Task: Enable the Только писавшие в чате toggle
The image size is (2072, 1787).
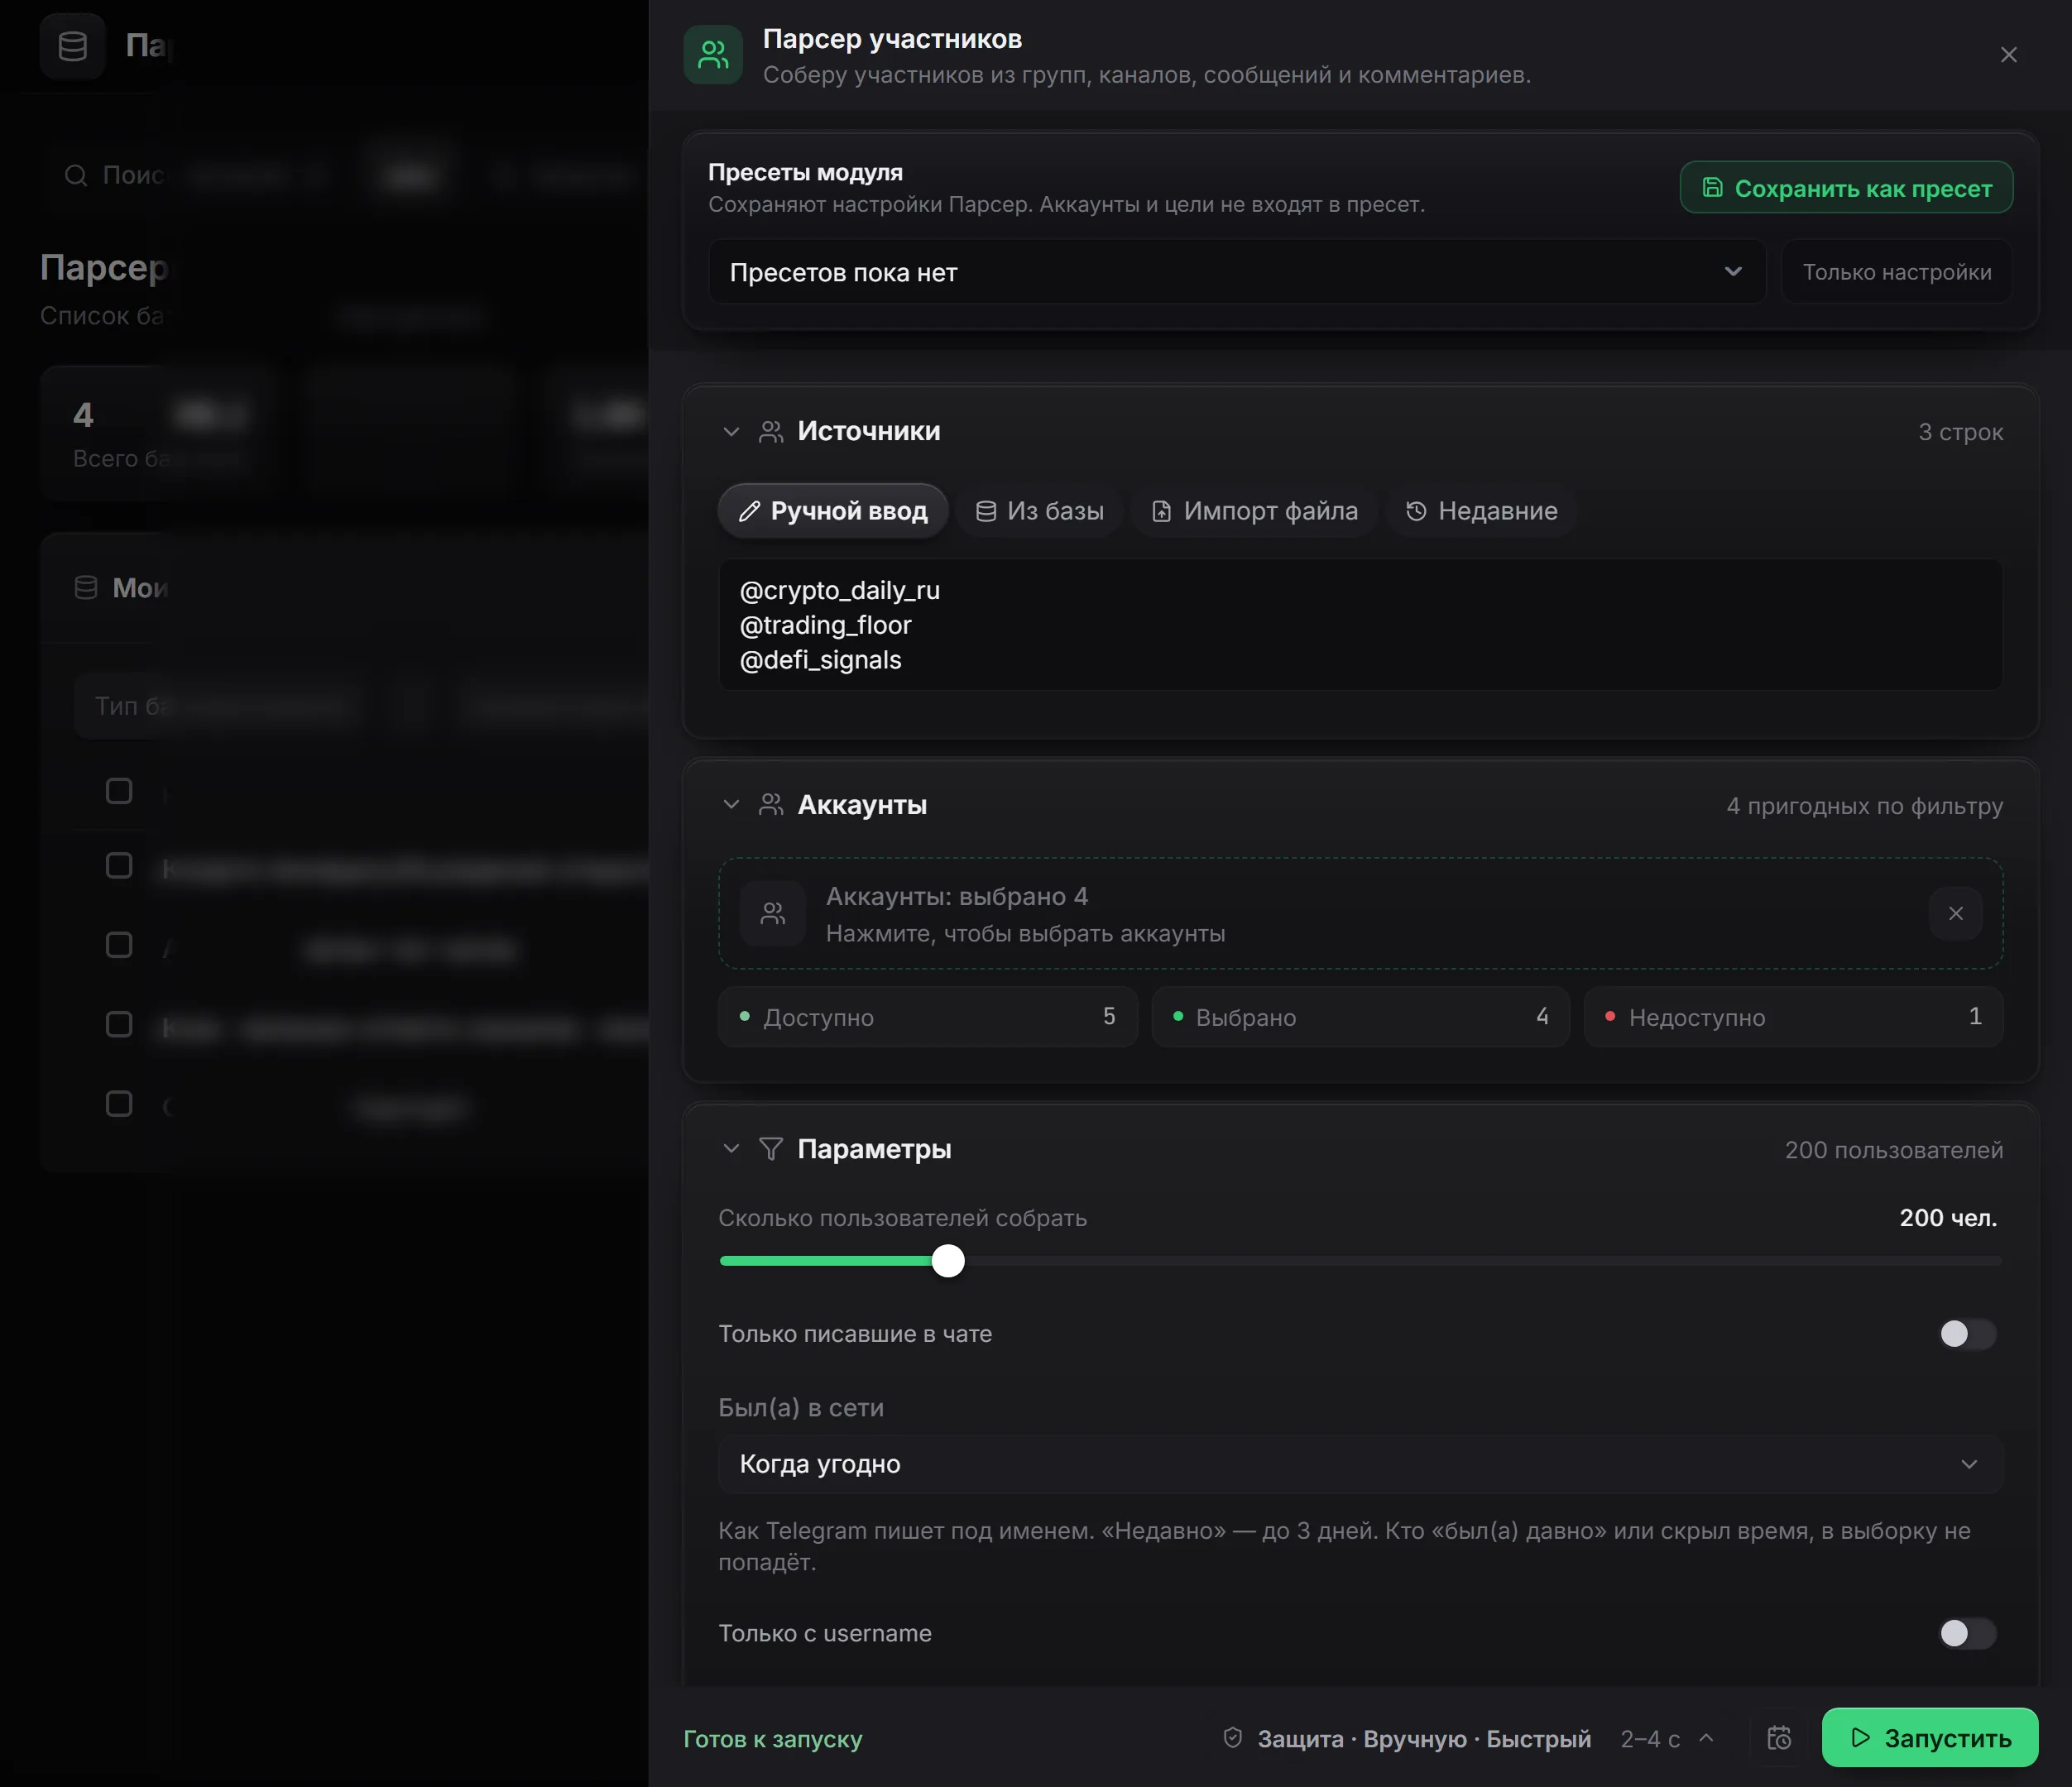Action: (x=1967, y=1334)
